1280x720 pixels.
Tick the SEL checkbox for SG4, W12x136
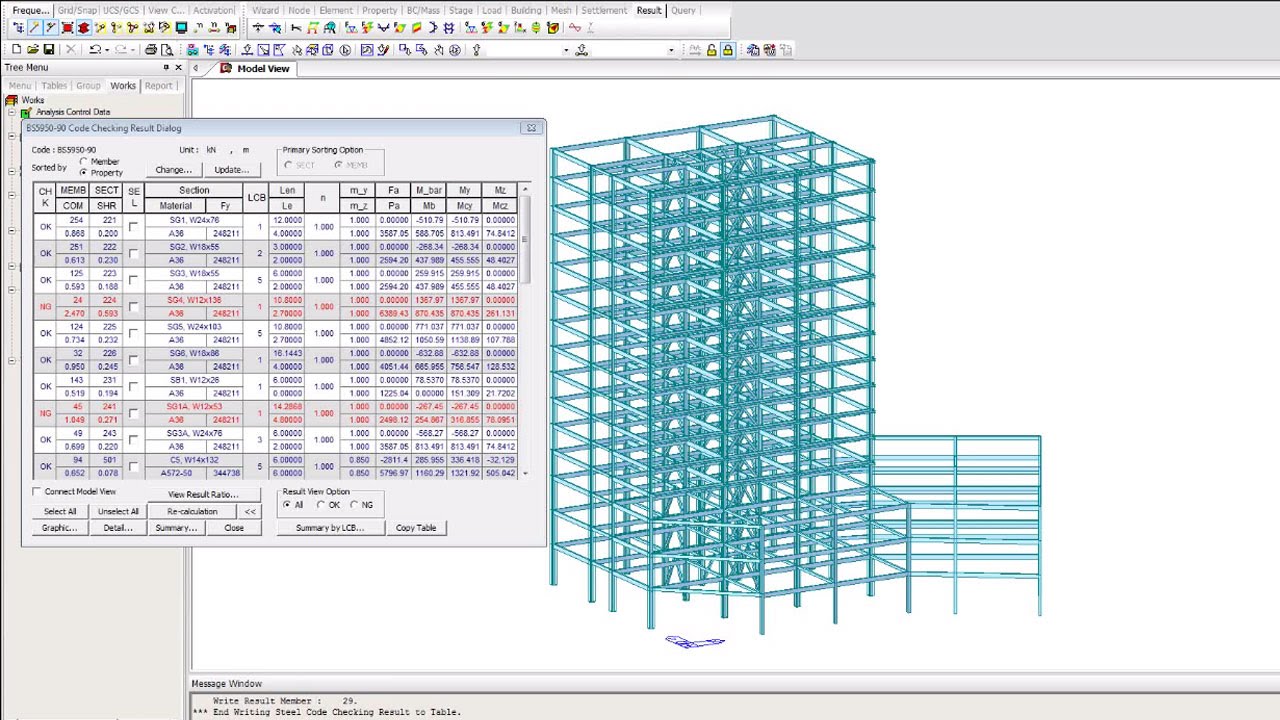pos(133,307)
